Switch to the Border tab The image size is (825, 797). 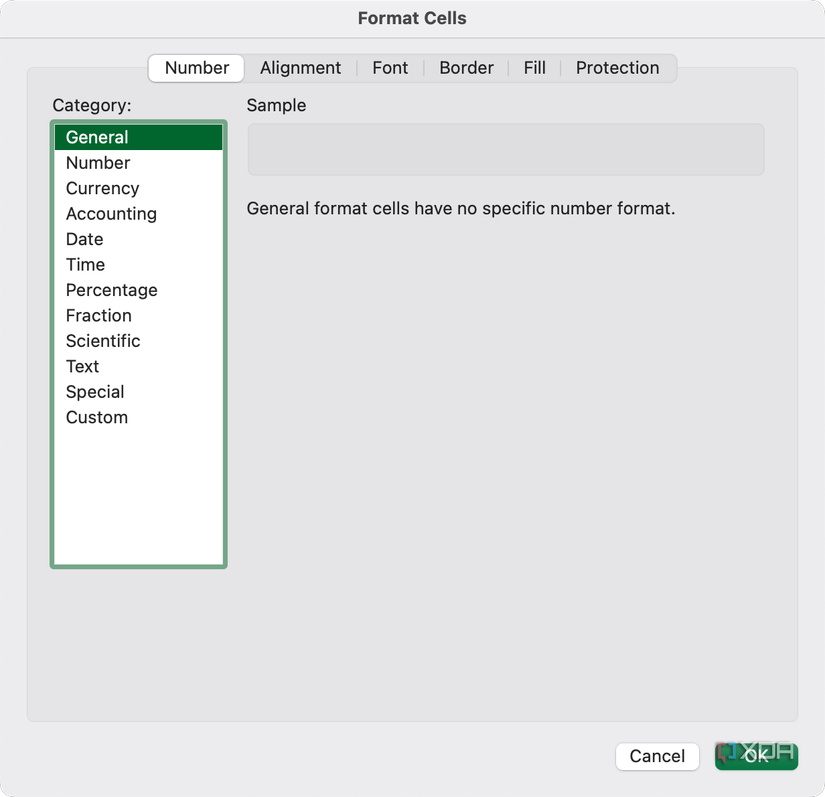[x=466, y=68]
